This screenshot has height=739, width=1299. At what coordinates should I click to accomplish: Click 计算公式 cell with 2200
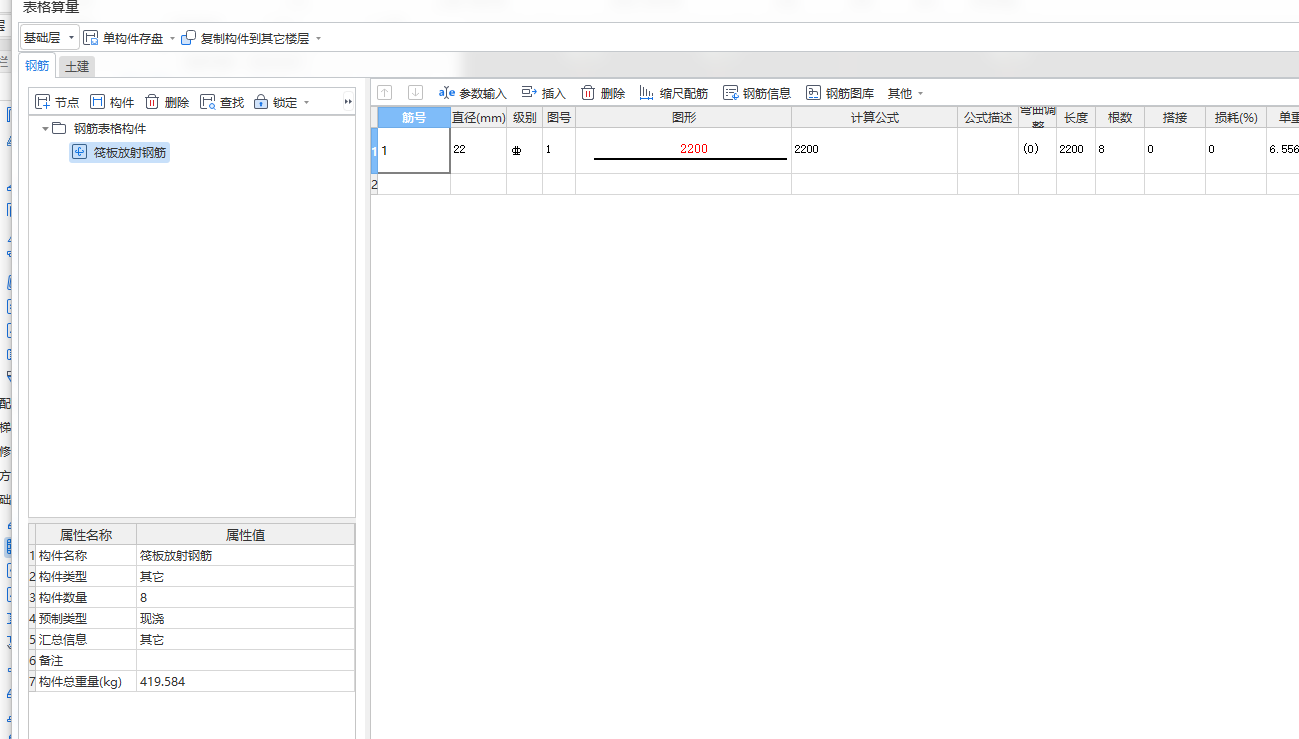coord(875,150)
